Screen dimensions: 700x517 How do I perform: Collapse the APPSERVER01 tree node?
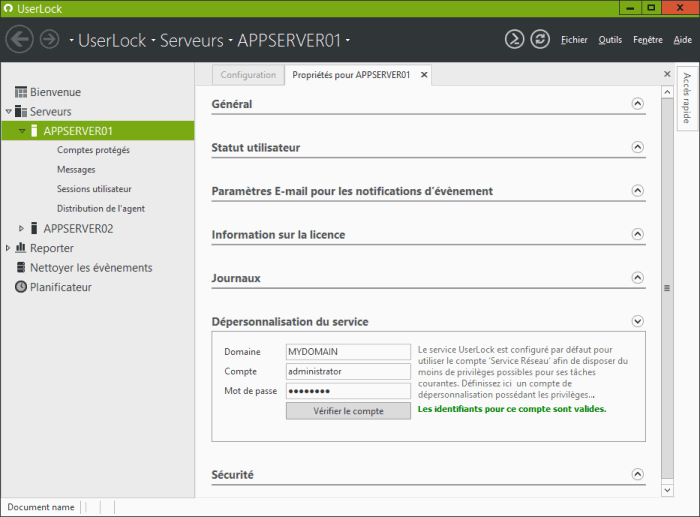click(22, 131)
